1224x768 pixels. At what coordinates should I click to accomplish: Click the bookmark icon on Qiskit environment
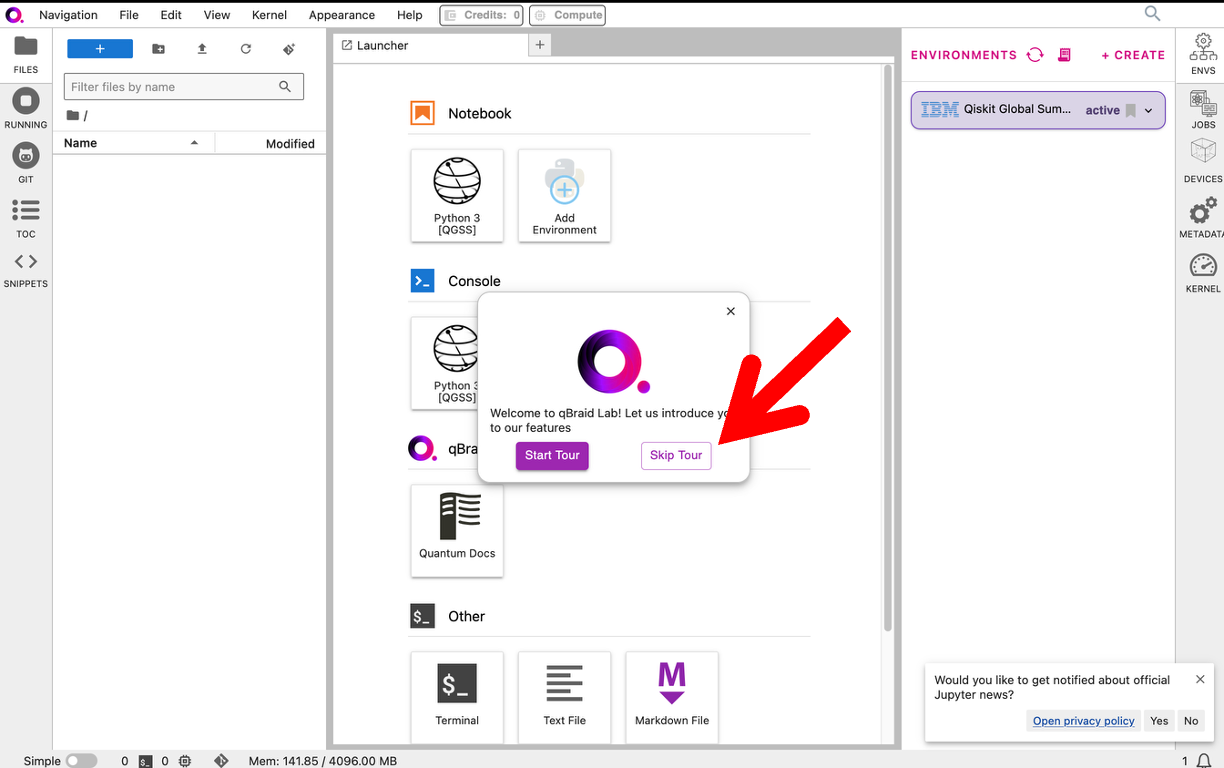pos(1131,110)
